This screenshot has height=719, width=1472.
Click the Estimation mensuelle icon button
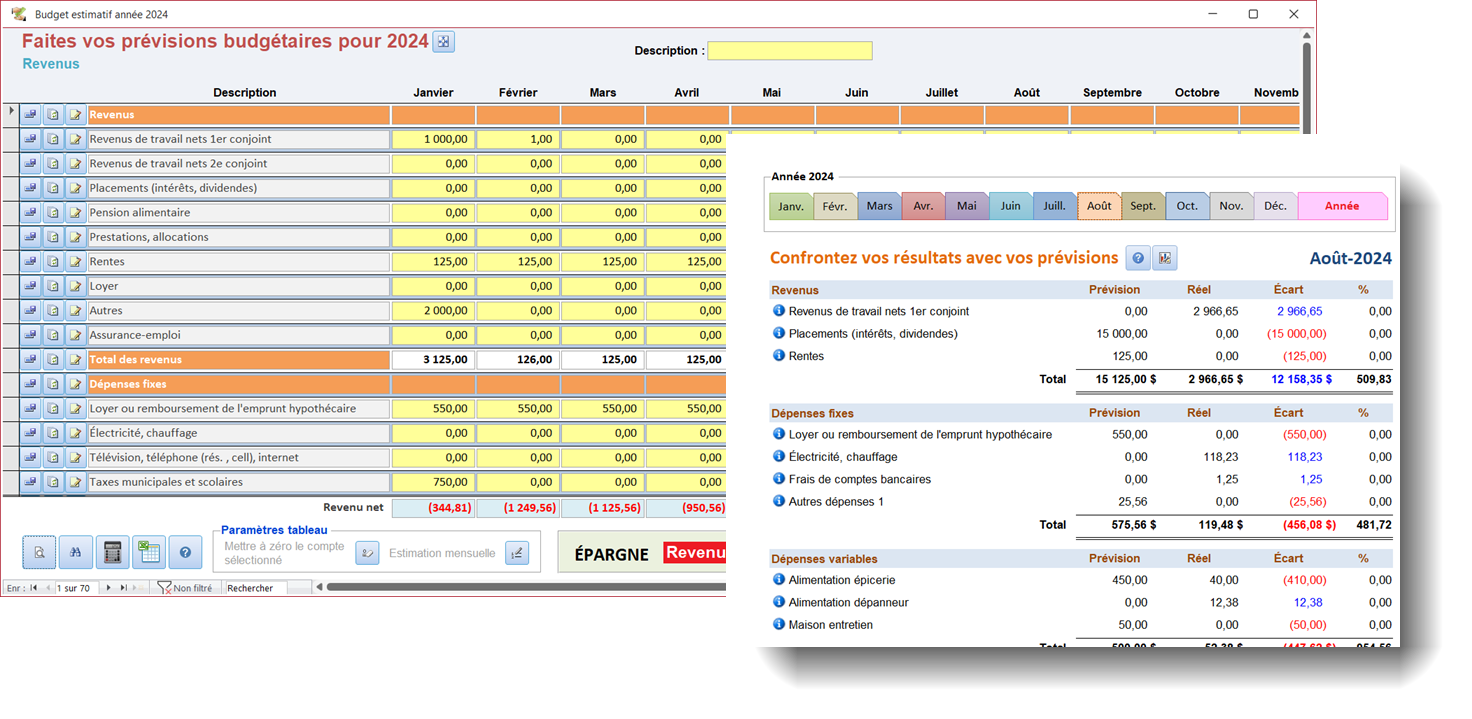pyautogui.click(x=516, y=553)
